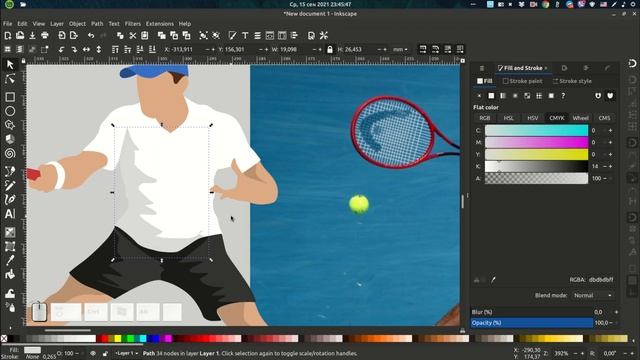
Task: Choose Unset paint question mark
Action: [563, 96]
